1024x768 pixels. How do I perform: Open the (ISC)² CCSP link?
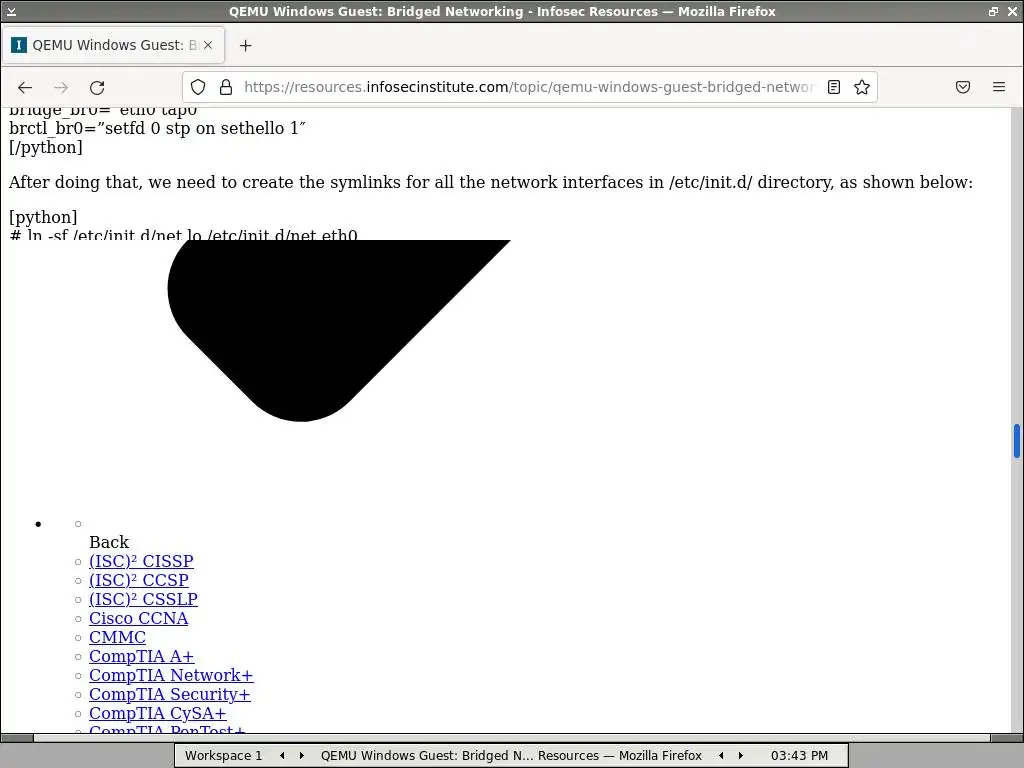coord(138,580)
